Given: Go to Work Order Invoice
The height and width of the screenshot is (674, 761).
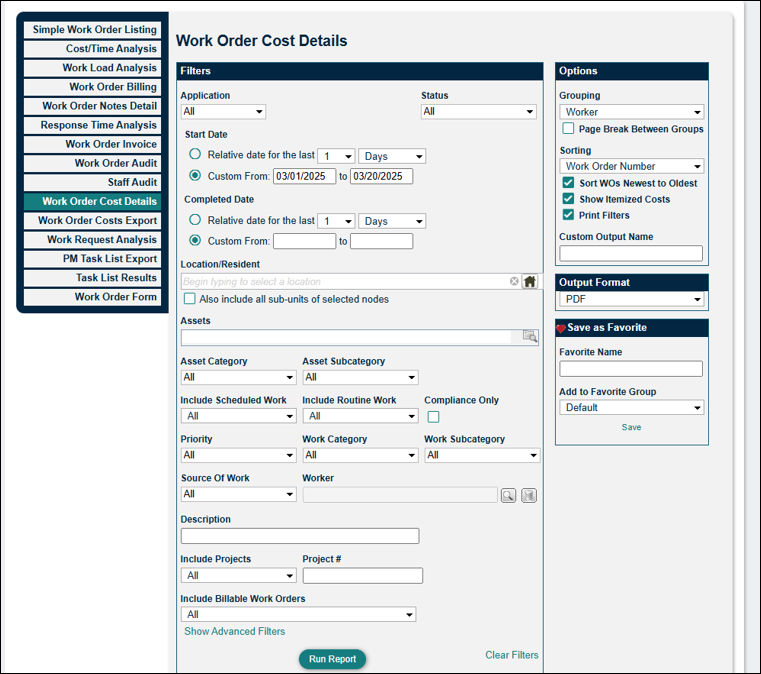Looking at the screenshot, I should click(92, 144).
